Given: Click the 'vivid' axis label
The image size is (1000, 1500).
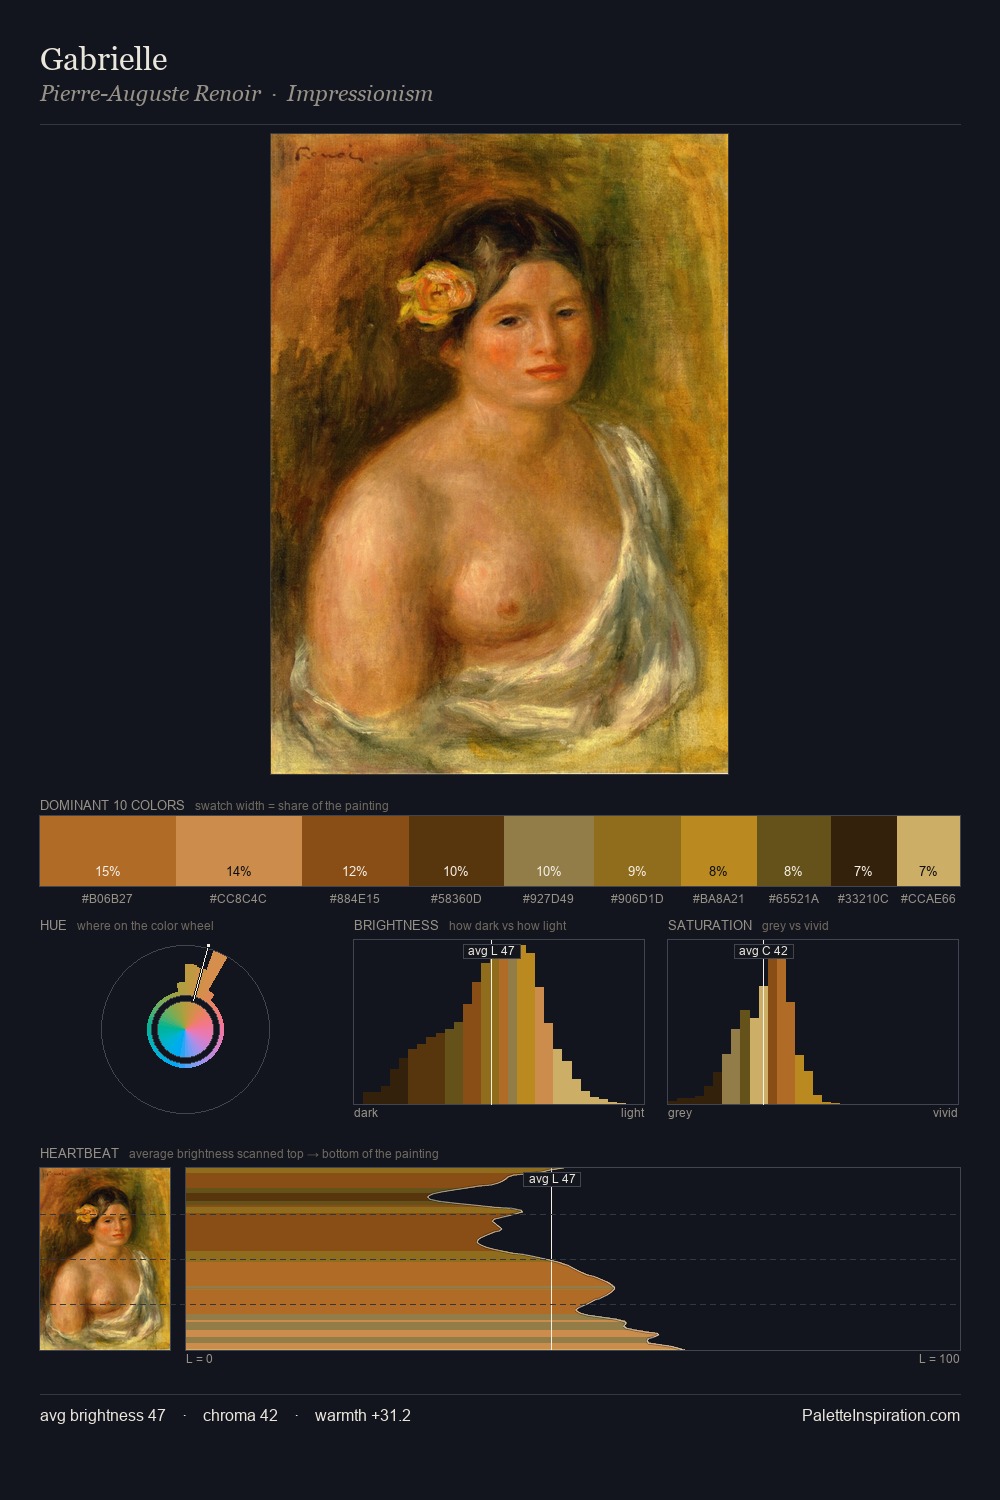Looking at the screenshot, I should [945, 1113].
